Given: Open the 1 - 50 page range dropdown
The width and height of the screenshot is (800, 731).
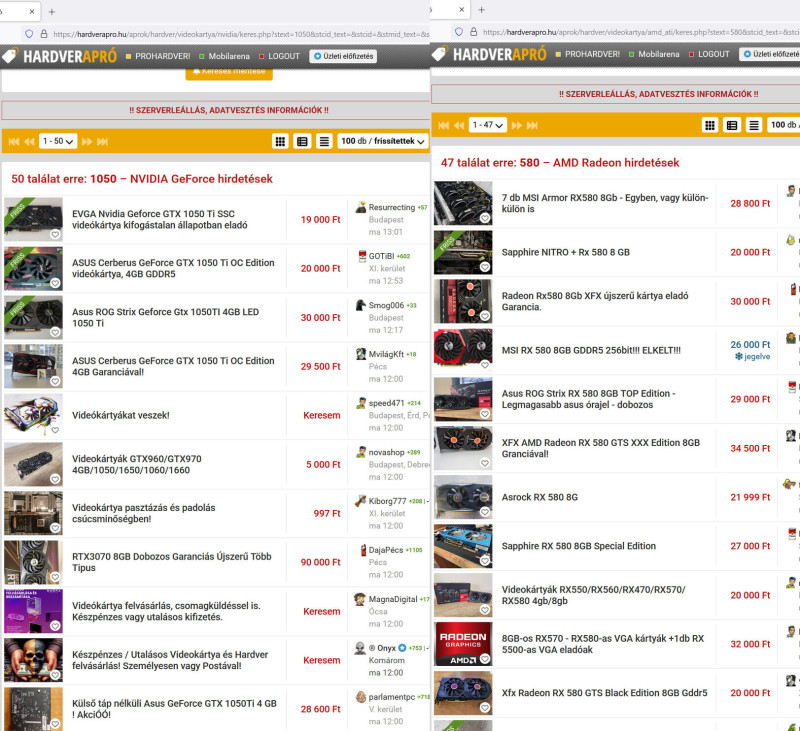Looking at the screenshot, I should (x=58, y=141).
